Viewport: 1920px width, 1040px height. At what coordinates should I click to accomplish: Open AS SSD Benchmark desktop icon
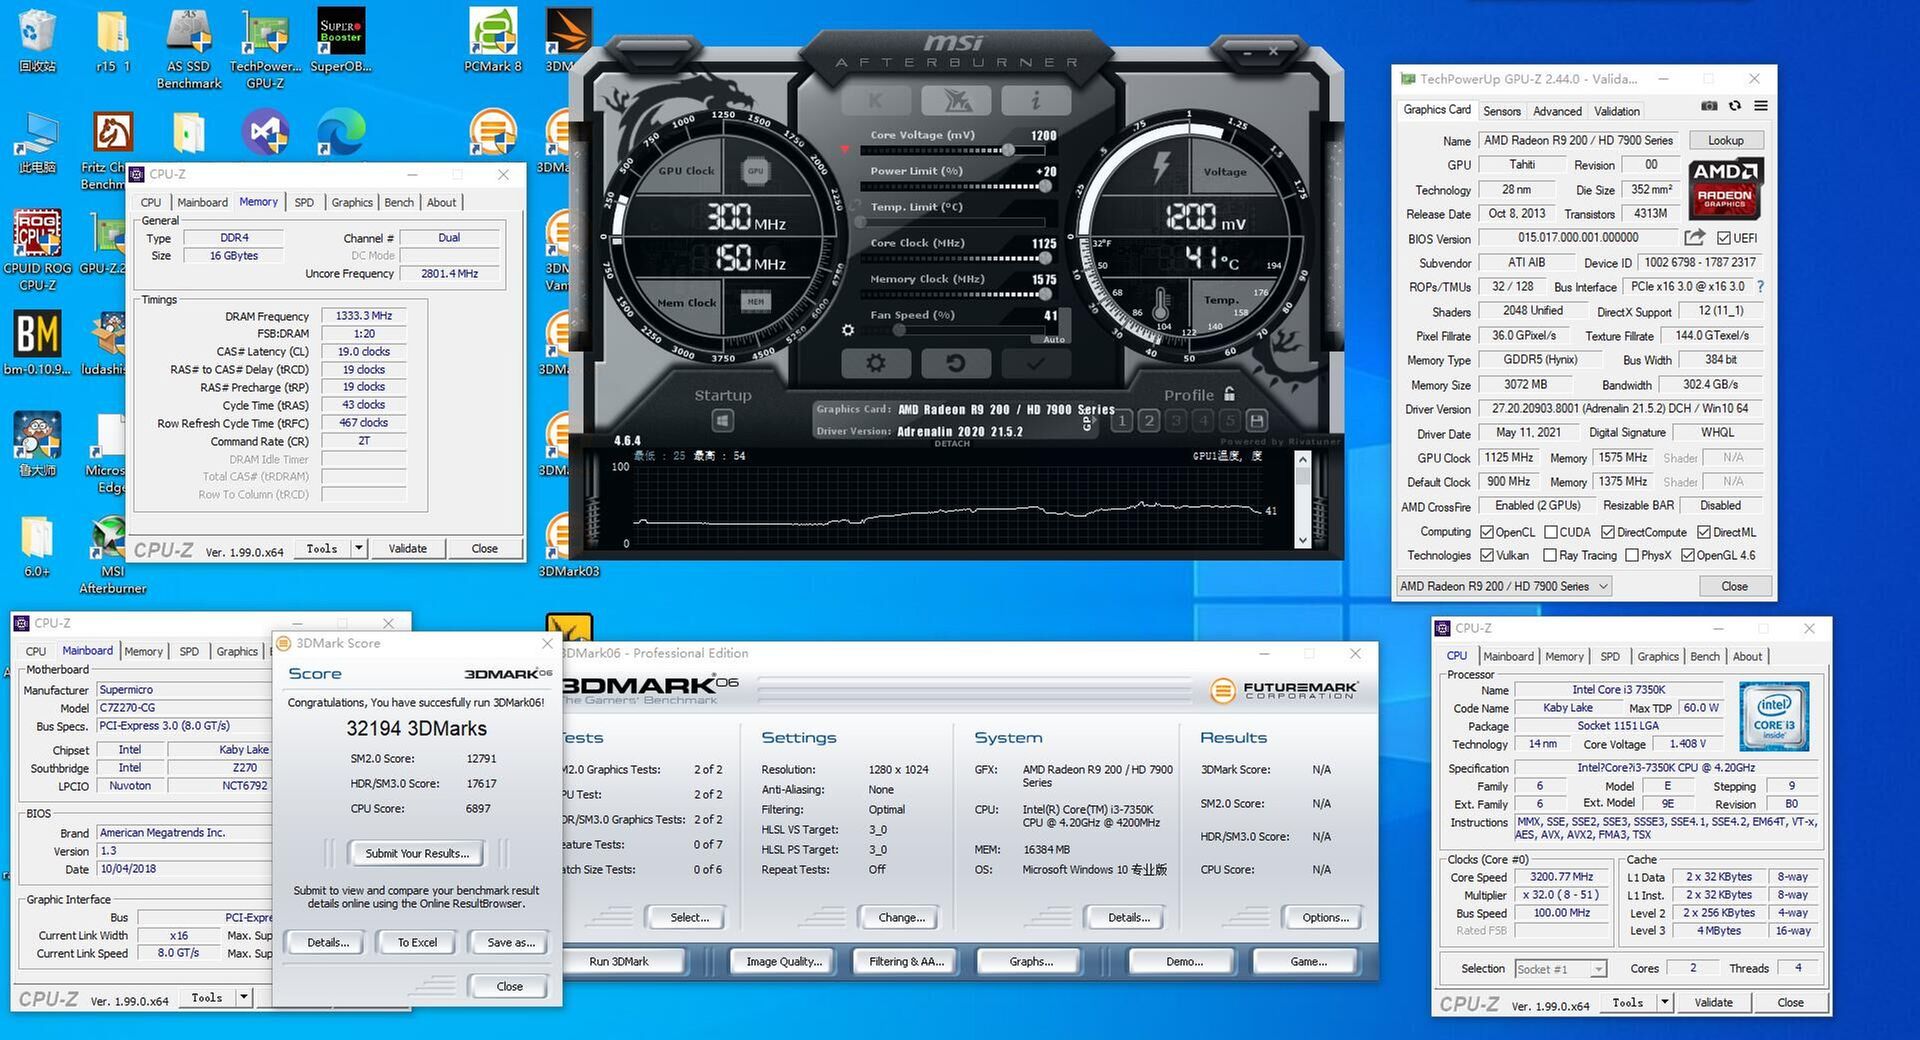click(x=188, y=48)
